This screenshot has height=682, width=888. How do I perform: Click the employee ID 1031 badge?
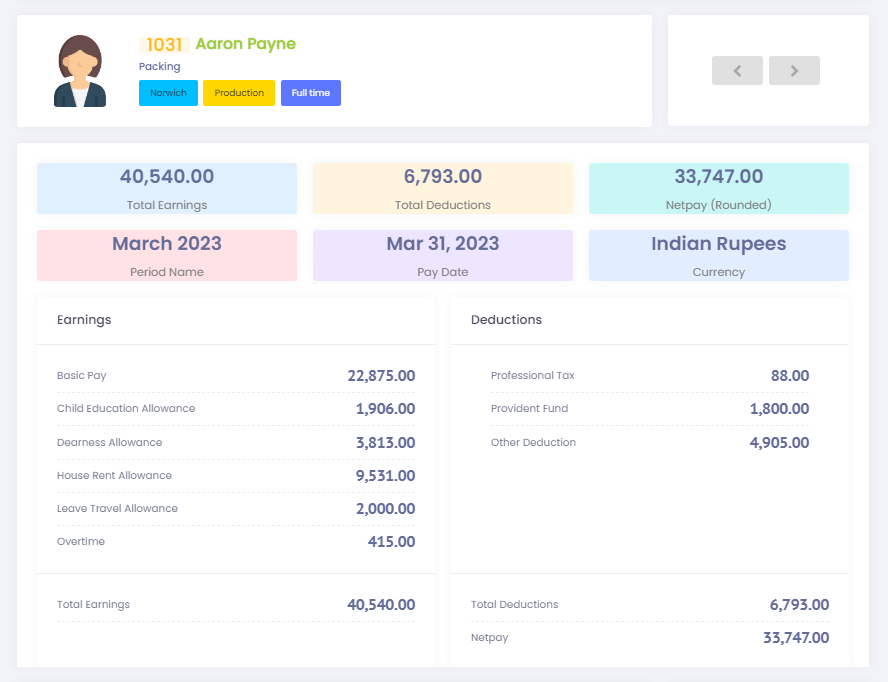[x=164, y=44]
